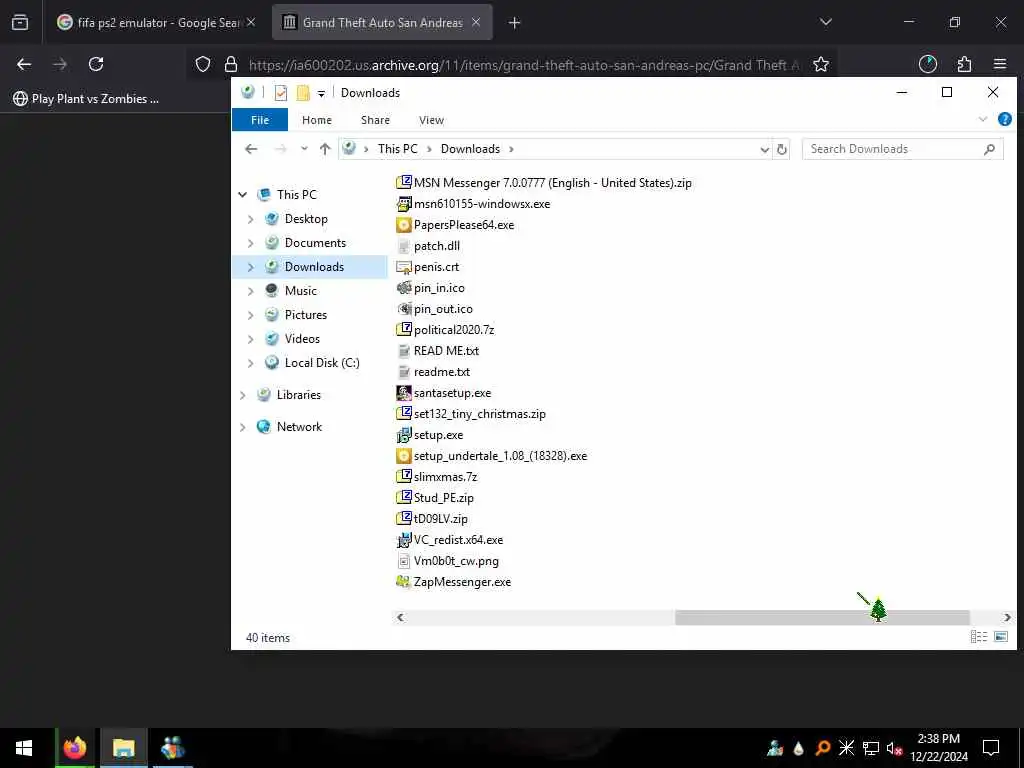Open the View ribbon tab
This screenshot has height=768, width=1024.
(x=431, y=120)
